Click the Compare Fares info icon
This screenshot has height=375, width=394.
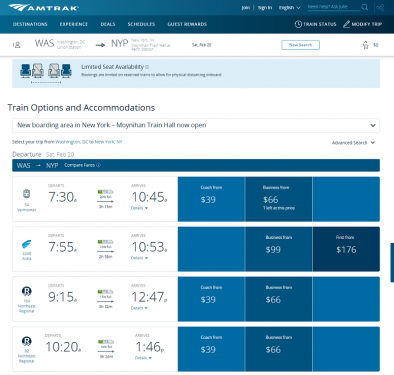coord(98,165)
